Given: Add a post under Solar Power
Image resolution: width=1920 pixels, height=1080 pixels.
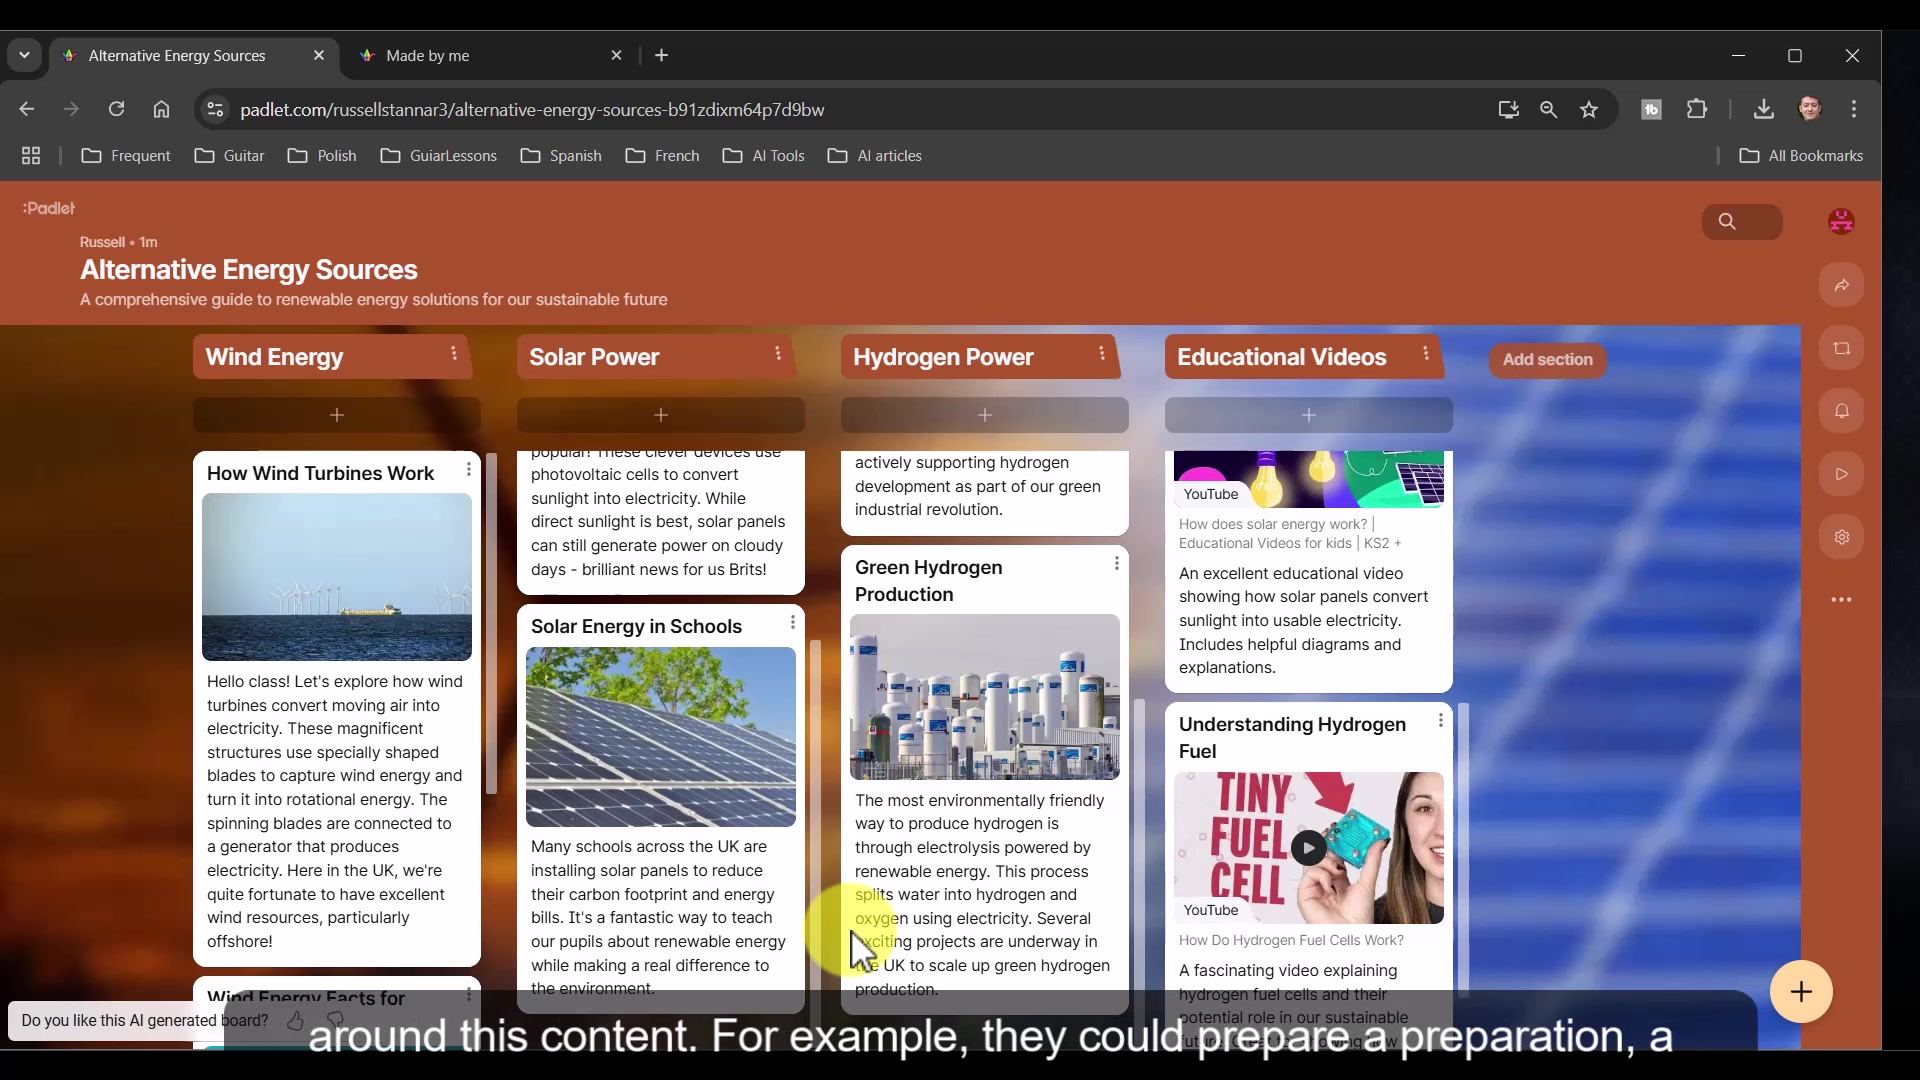Looking at the screenshot, I should pyautogui.click(x=661, y=415).
